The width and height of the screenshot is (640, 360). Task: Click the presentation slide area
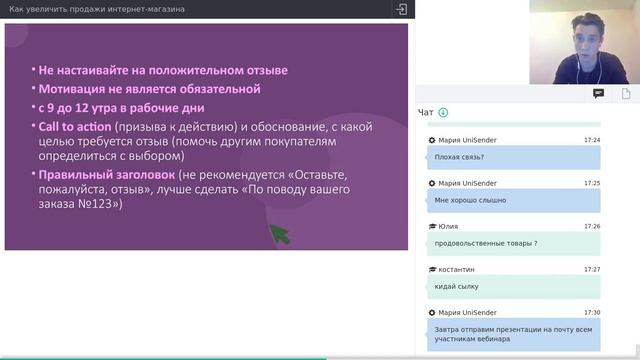206,137
